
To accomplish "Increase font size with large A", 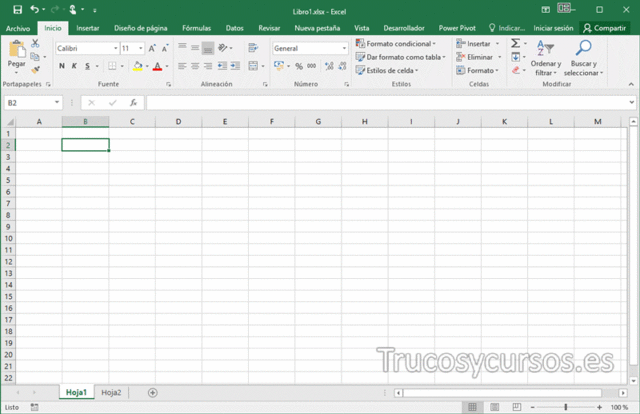I will (152, 48).
